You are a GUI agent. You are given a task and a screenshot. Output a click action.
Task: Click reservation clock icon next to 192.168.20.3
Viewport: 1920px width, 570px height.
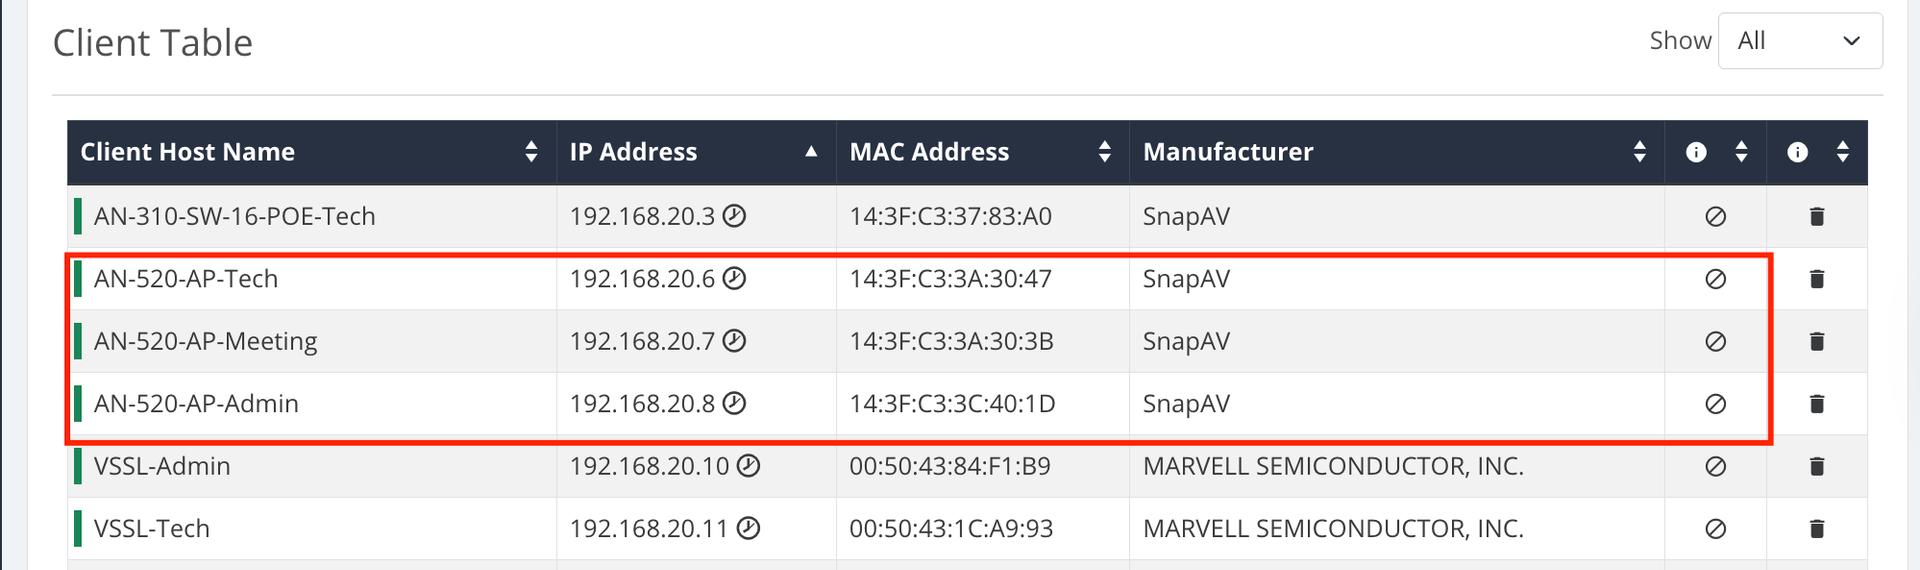pos(734,216)
